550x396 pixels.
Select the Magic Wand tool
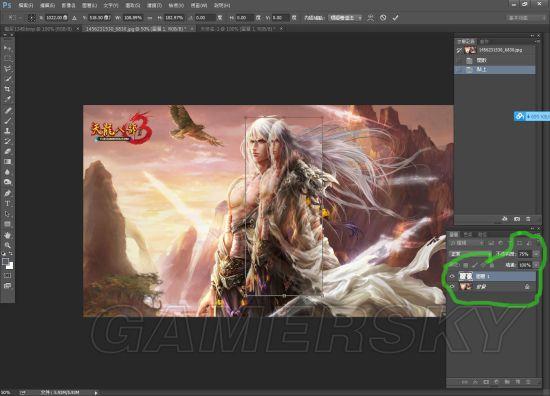coord(7,79)
